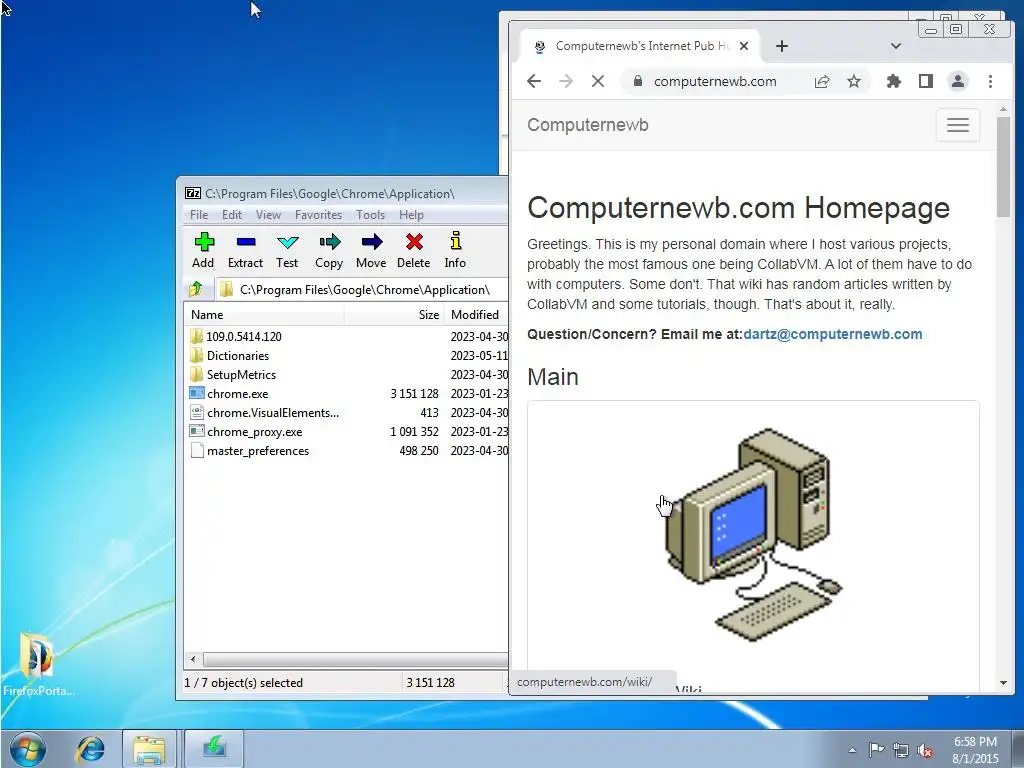Select chrome_proxy.exe in the list
Viewport: 1024px width, 768px height.
[x=254, y=431]
